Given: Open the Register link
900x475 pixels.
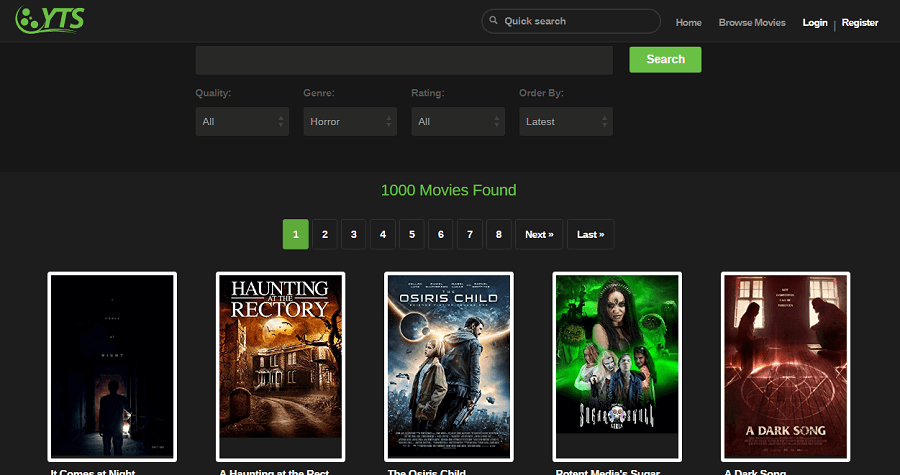Looking at the screenshot, I should coord(860,22).
